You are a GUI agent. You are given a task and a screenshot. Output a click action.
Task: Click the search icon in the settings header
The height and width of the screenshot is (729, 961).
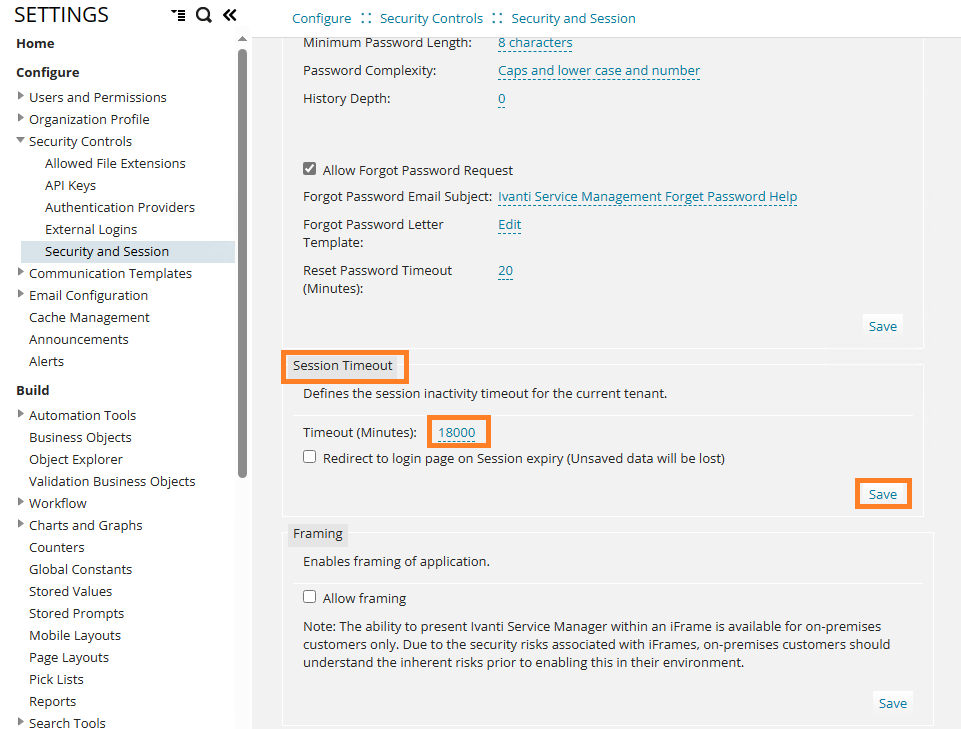coord(203,15)
